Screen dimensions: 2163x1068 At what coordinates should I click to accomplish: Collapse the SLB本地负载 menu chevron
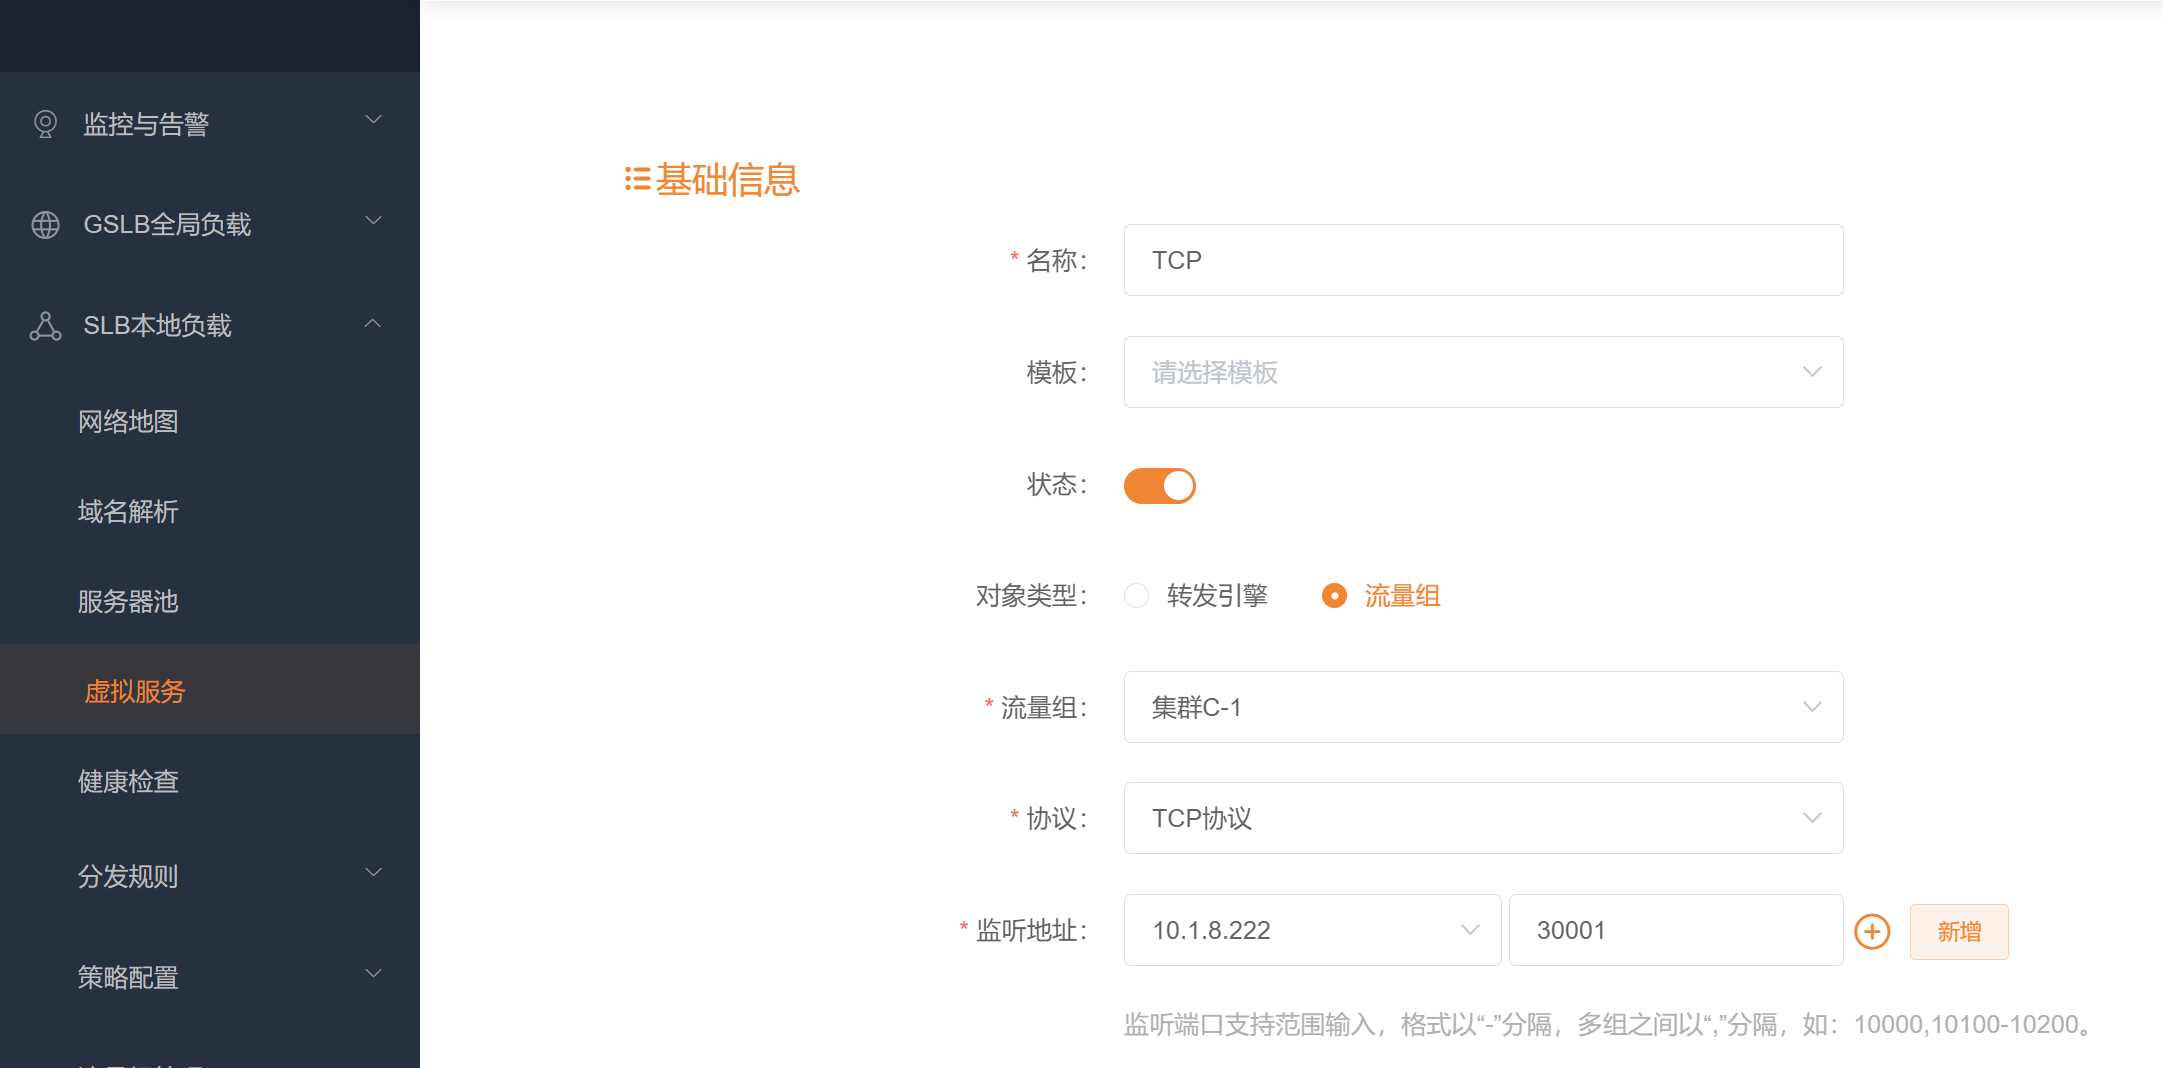click(x=373, y=324)
